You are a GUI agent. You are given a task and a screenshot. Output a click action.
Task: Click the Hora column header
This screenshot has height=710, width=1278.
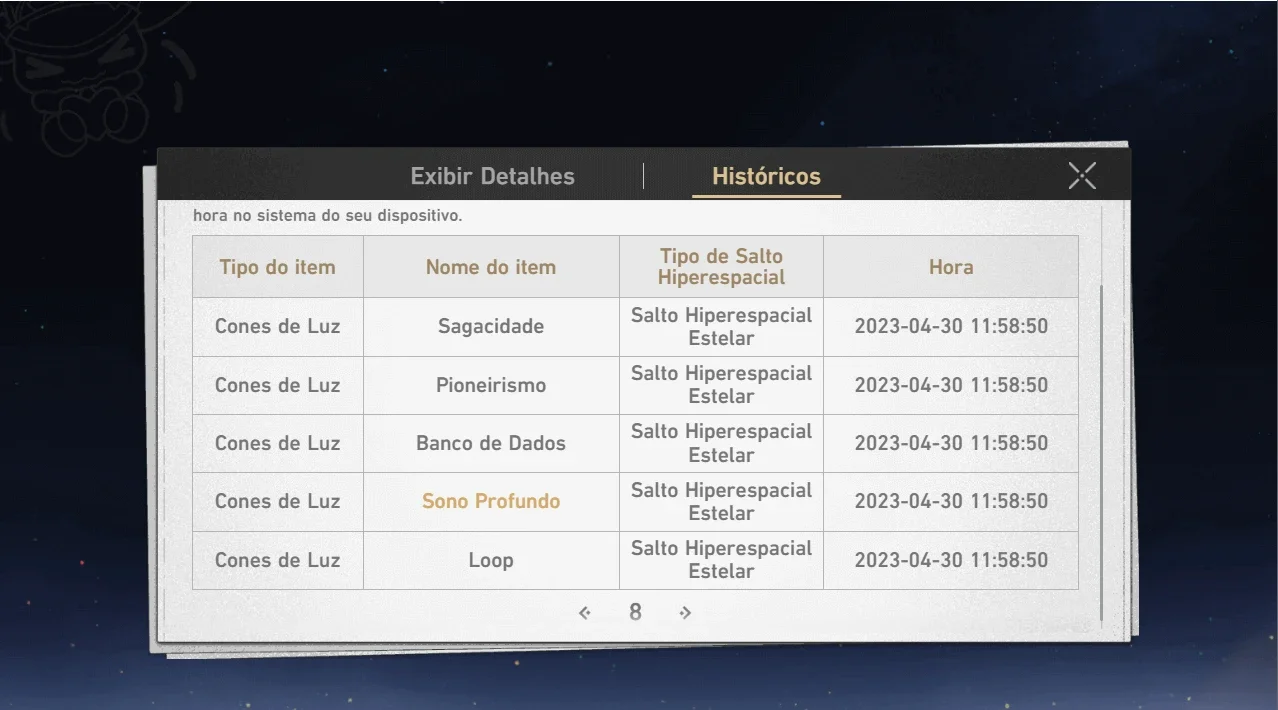coord(951,267)
